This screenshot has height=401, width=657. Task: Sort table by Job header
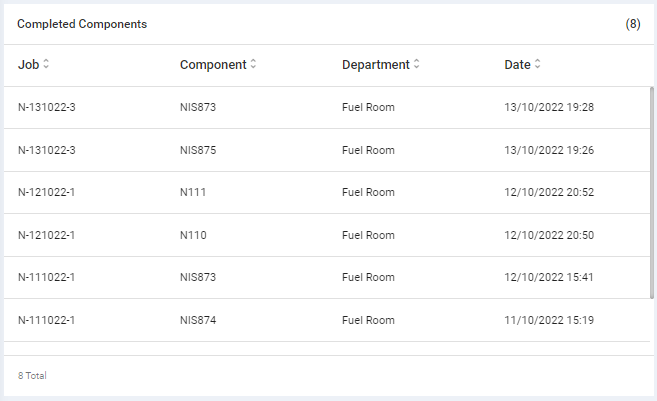coord(27,64)
